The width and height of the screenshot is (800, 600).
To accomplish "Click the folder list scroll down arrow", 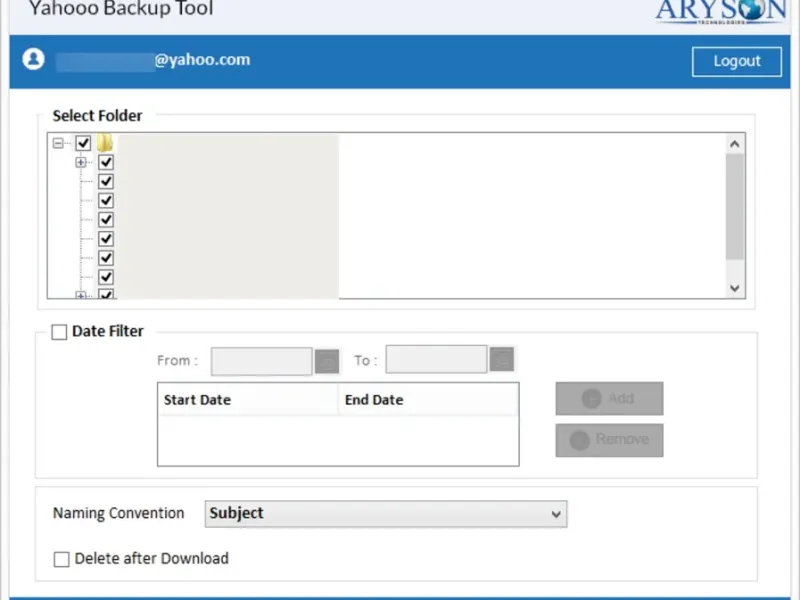I will point(735,288).
